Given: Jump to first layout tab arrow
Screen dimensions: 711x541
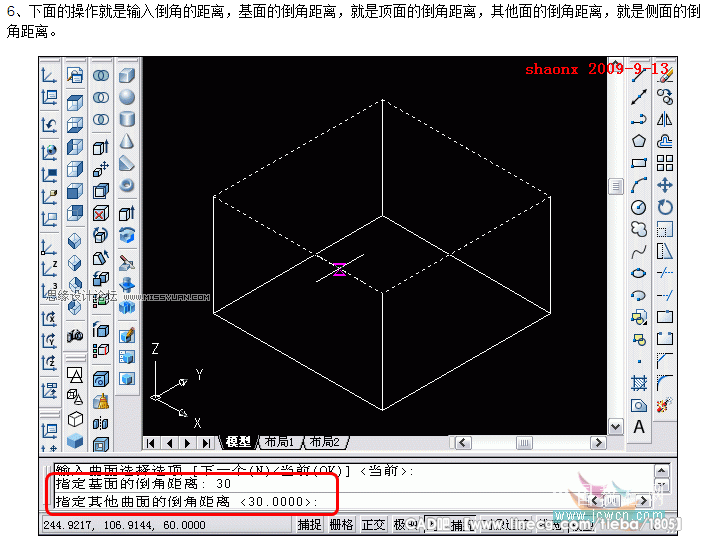Looking at the screenshot, I should click(151, 443).
